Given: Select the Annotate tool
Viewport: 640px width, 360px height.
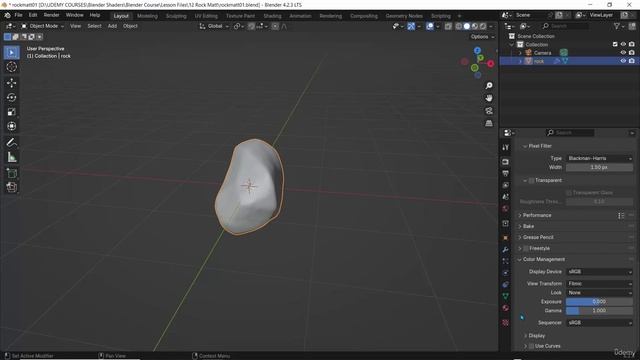Looking at the screenshot, I should (x=11, y=142).
